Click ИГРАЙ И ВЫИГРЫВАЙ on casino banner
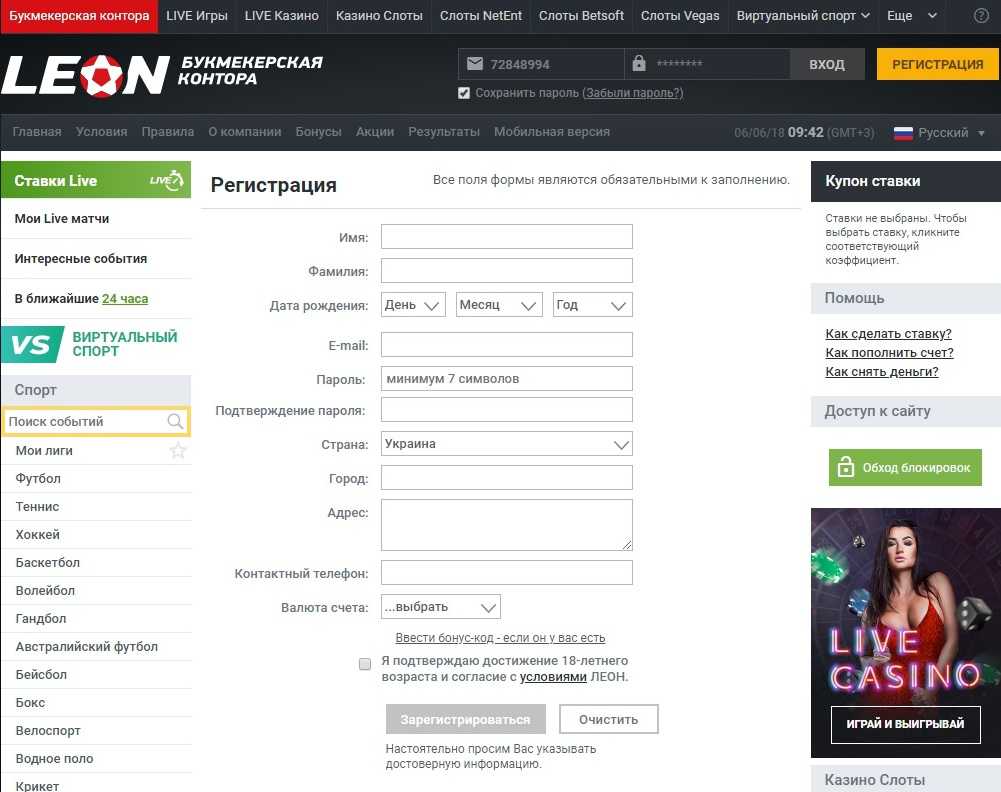1001x792 pixels. [x=905, y=724]
